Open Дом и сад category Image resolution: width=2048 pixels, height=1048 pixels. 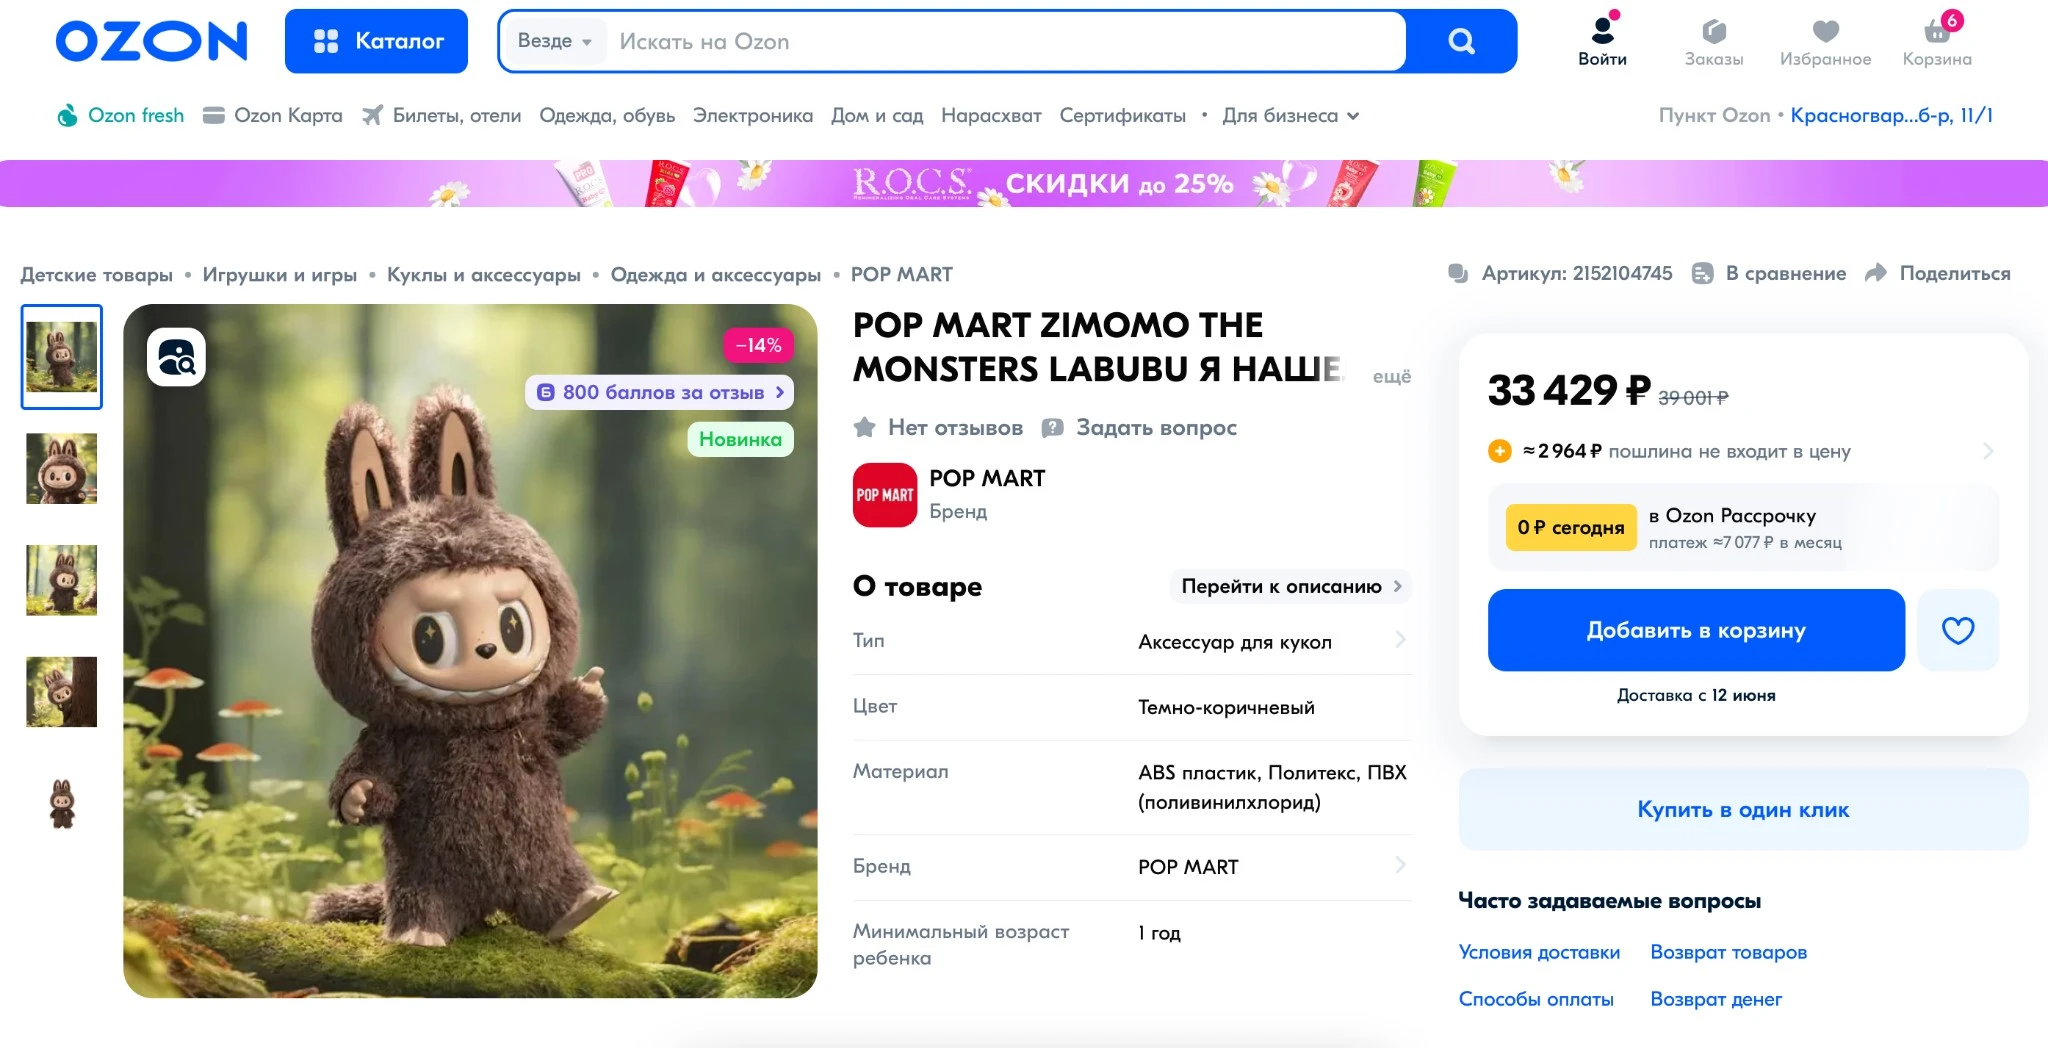click(x=877, y=115)
